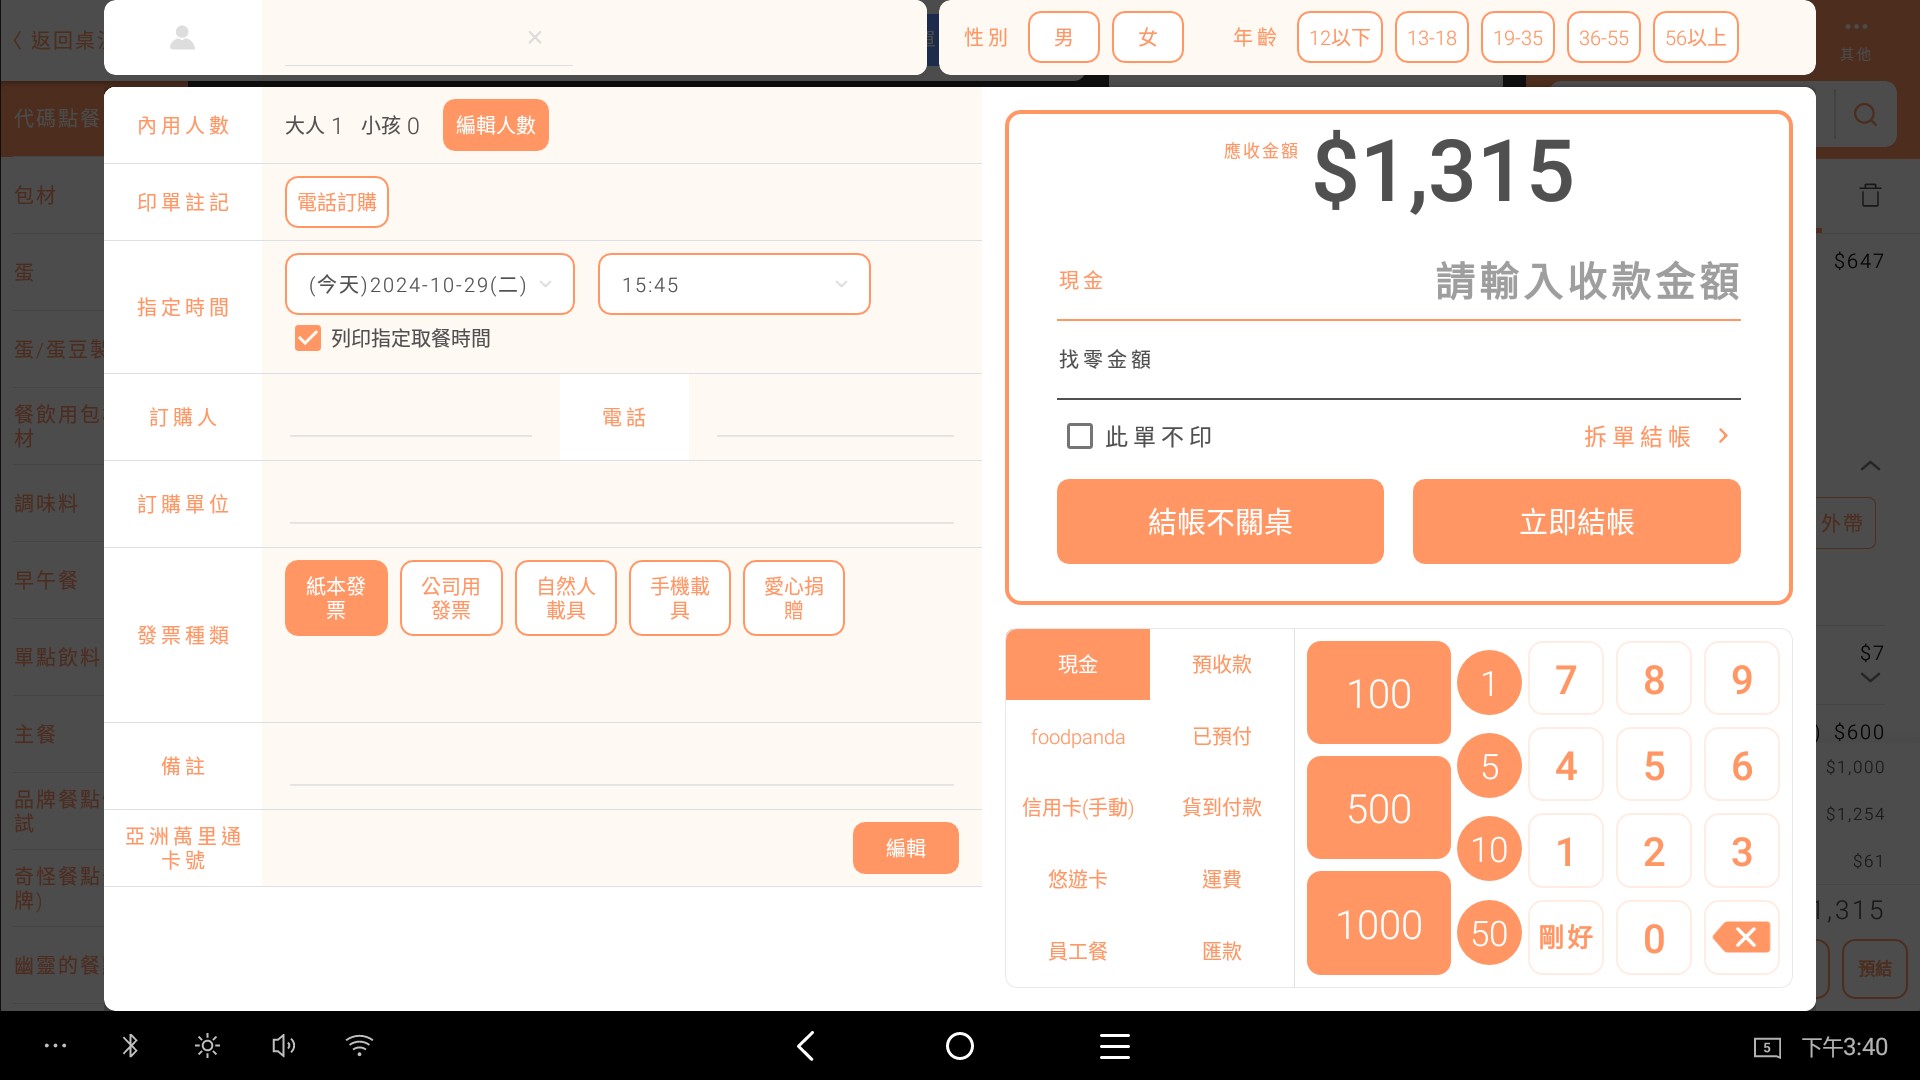The image size is (1920, 1080).
Task: Check the 此單不印 no-print checkbox
Action: pyautogui.click(x=1080, y=436)
